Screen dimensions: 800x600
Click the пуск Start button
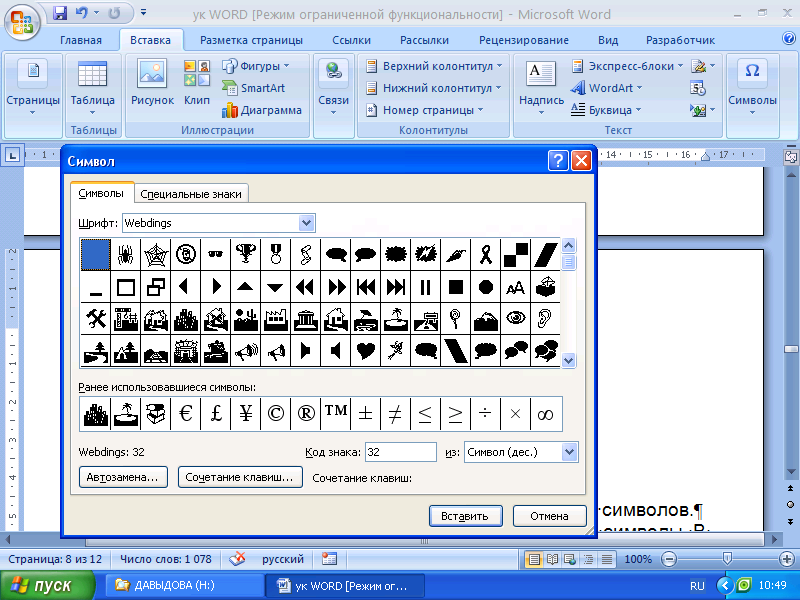47,585
